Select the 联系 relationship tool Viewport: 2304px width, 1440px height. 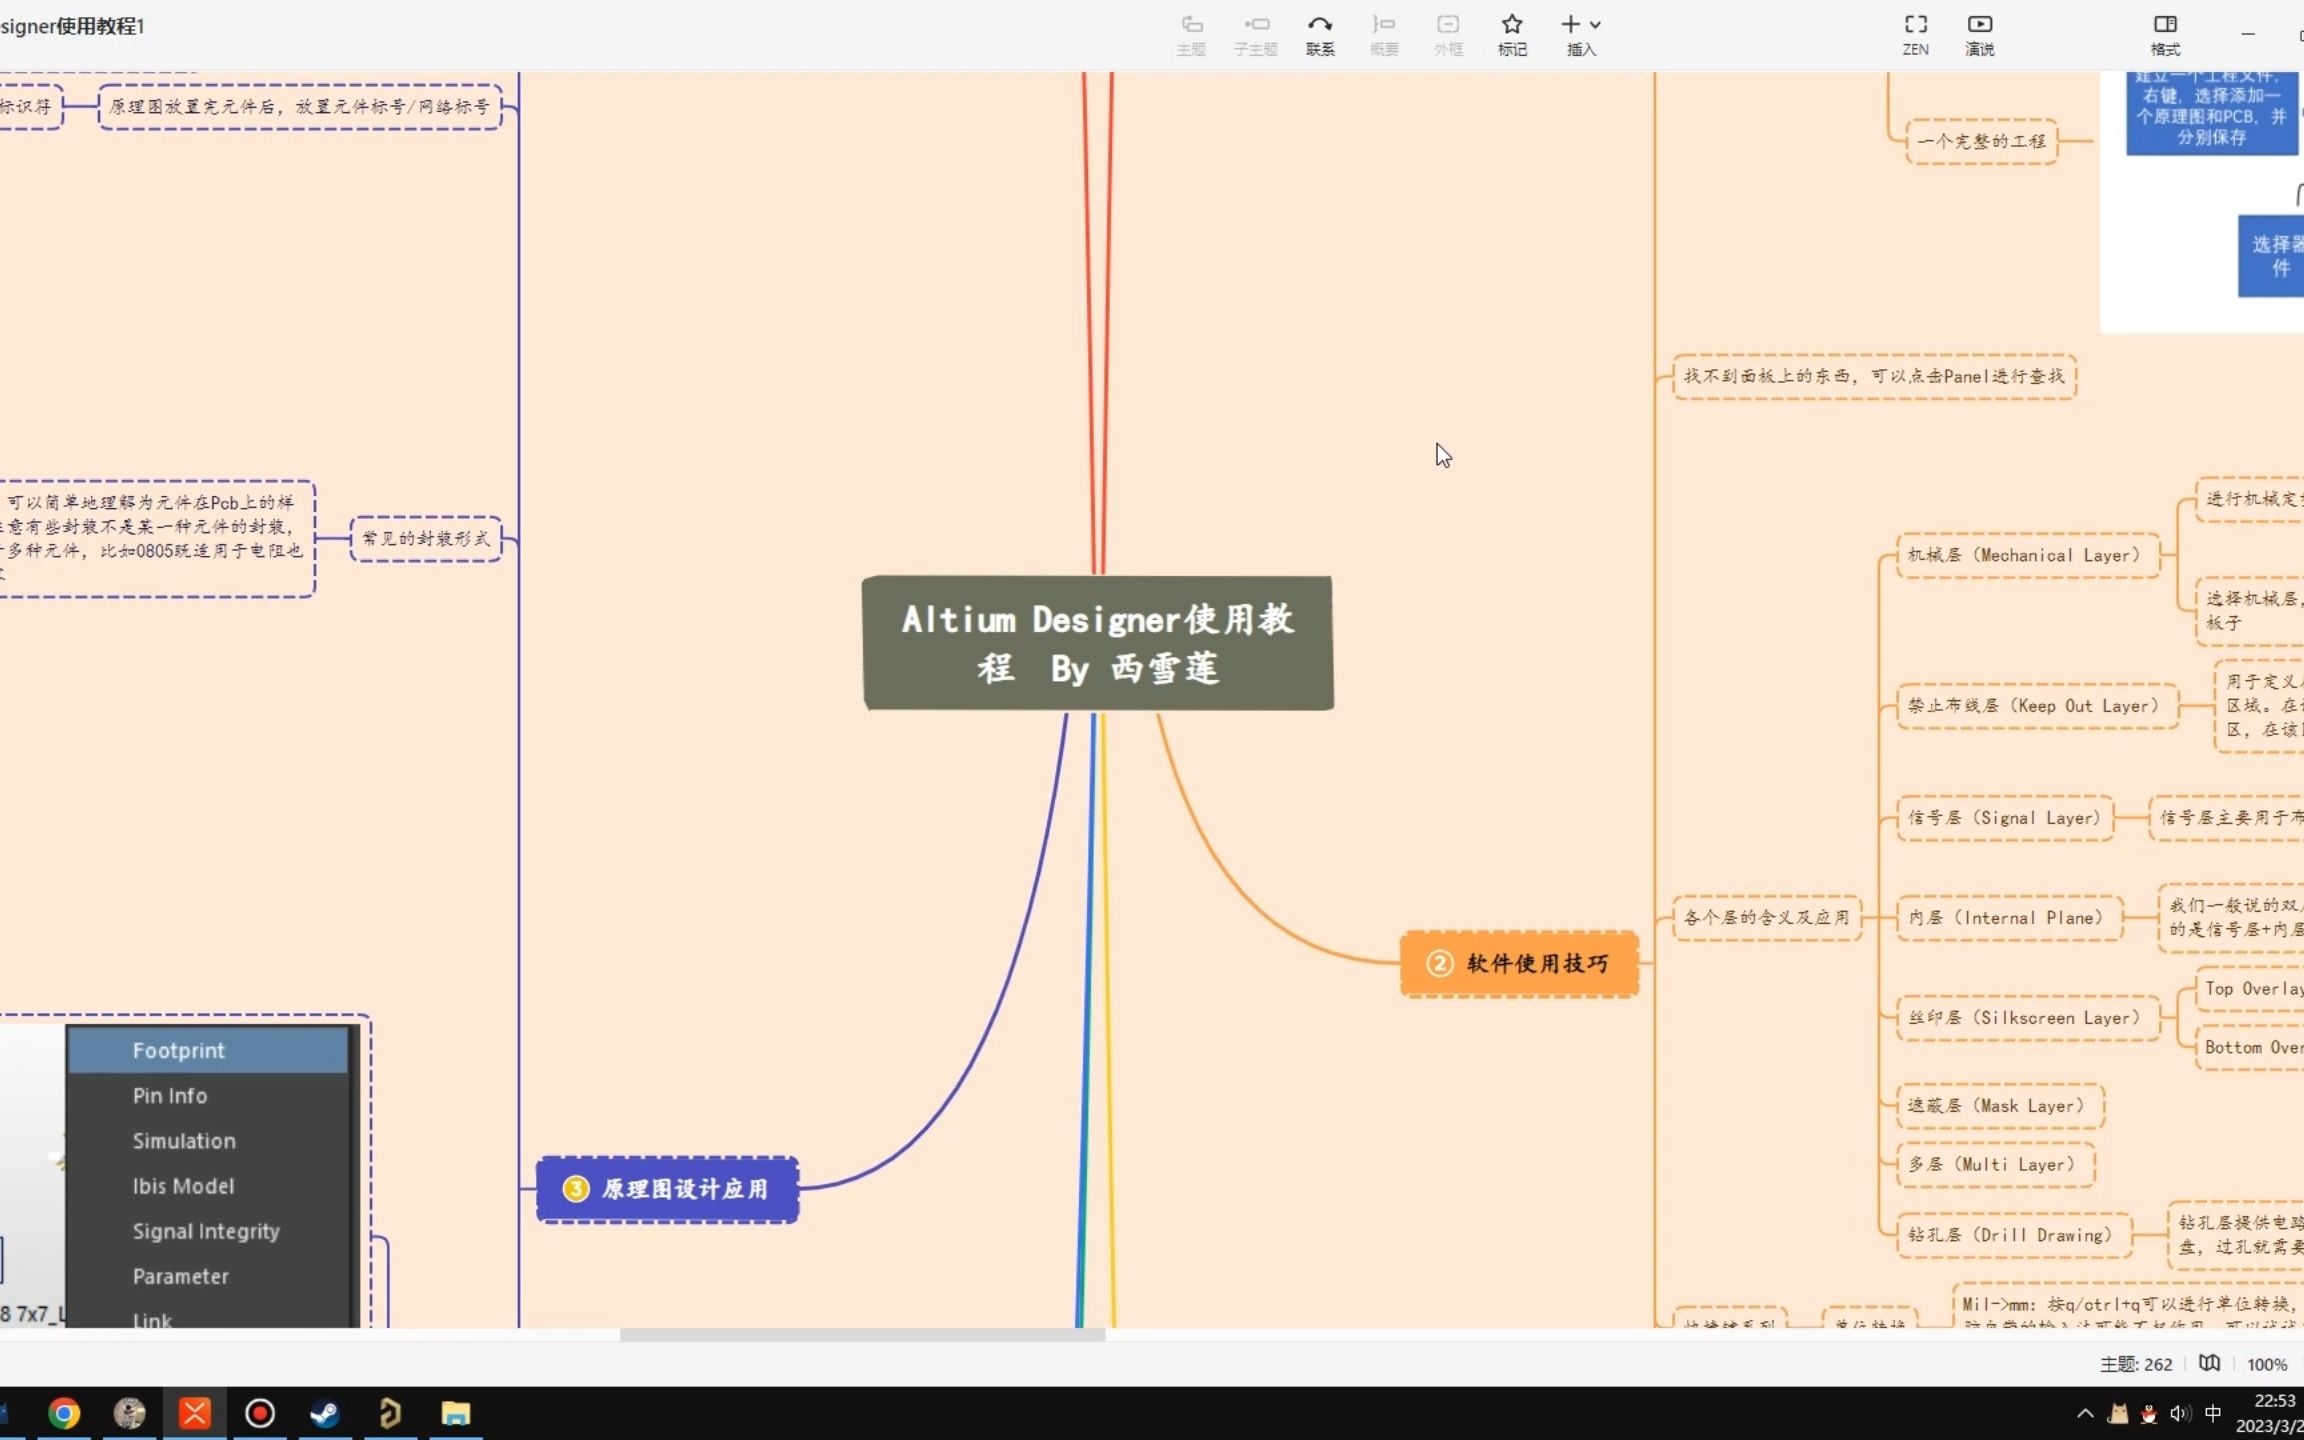point(1320,35)
